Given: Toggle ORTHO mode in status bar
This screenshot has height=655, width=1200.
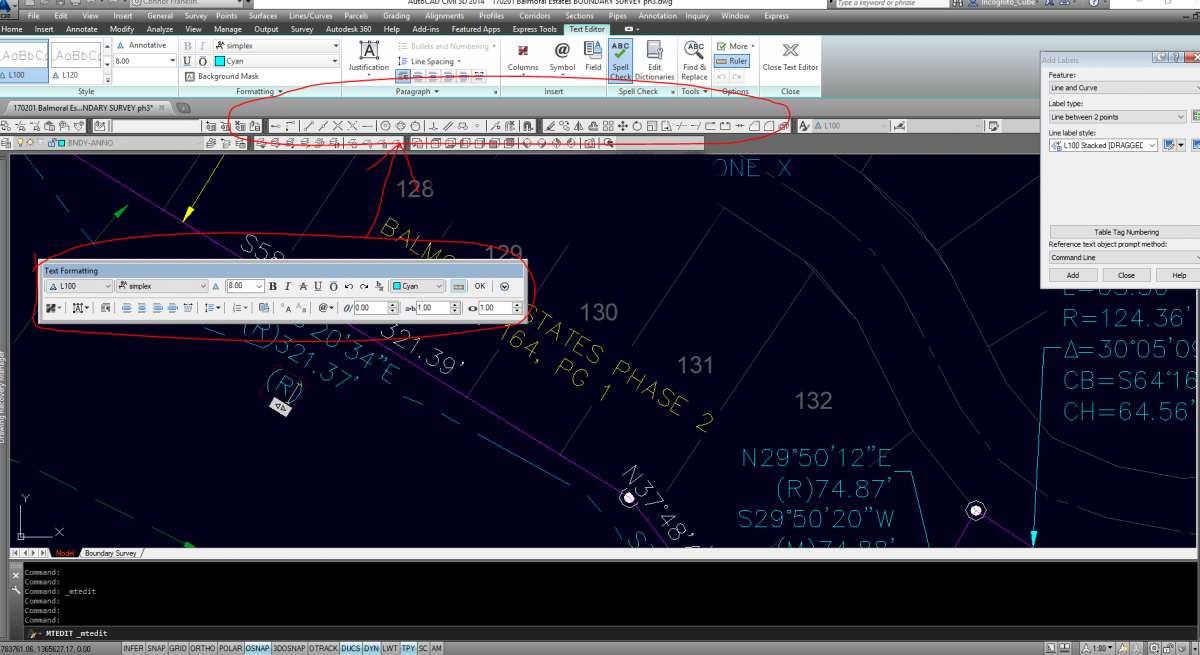Looking at the screenshot, I should tap(203, 649).
